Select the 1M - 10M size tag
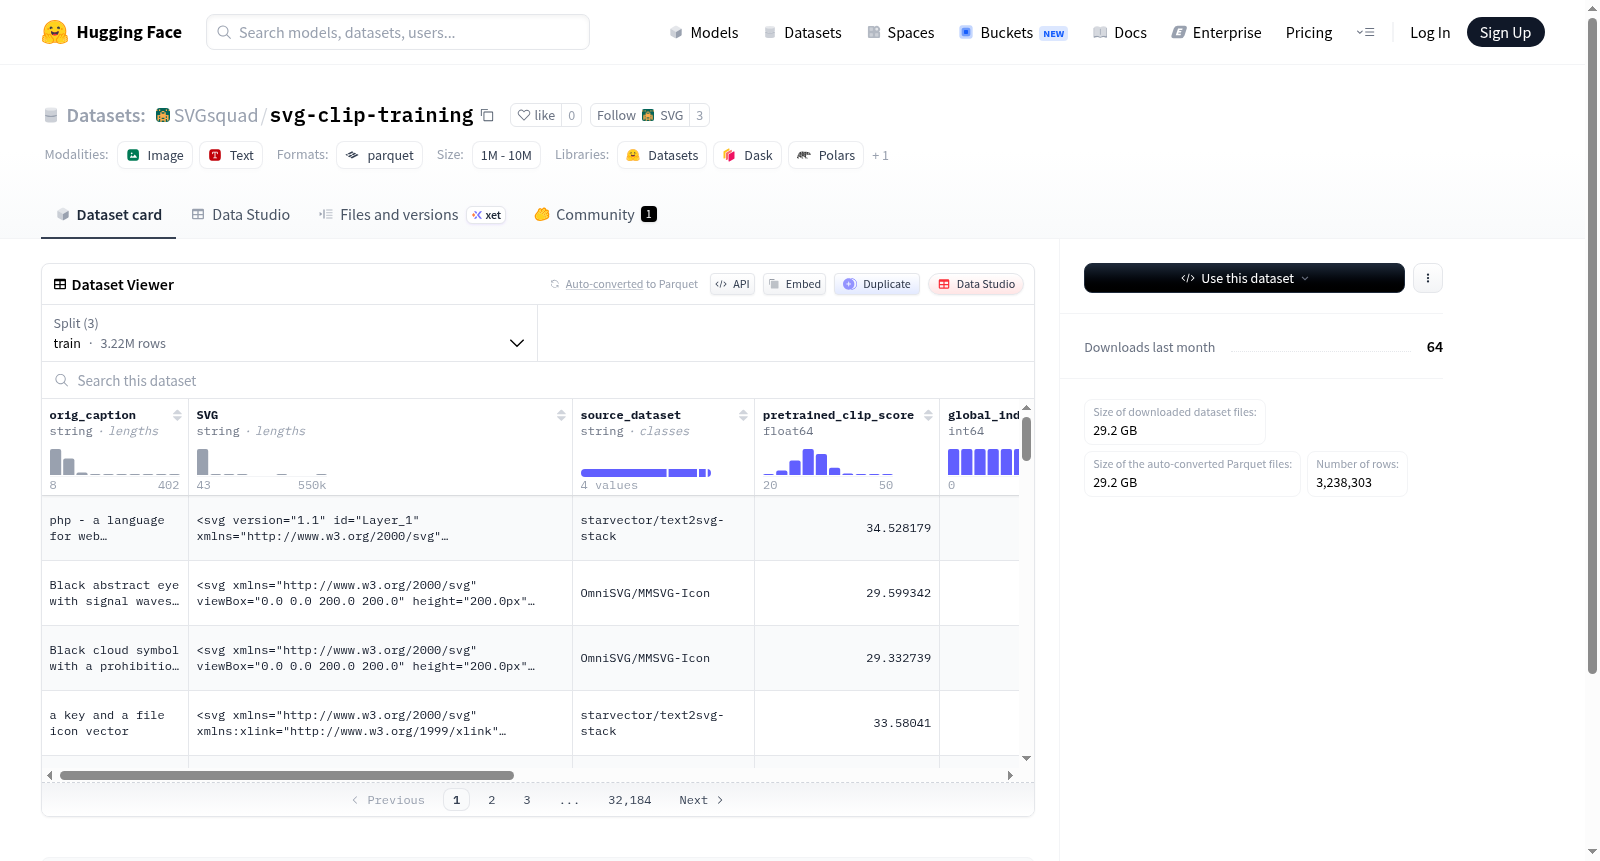This screenshot has height=861, width=1600. point(506,155)
